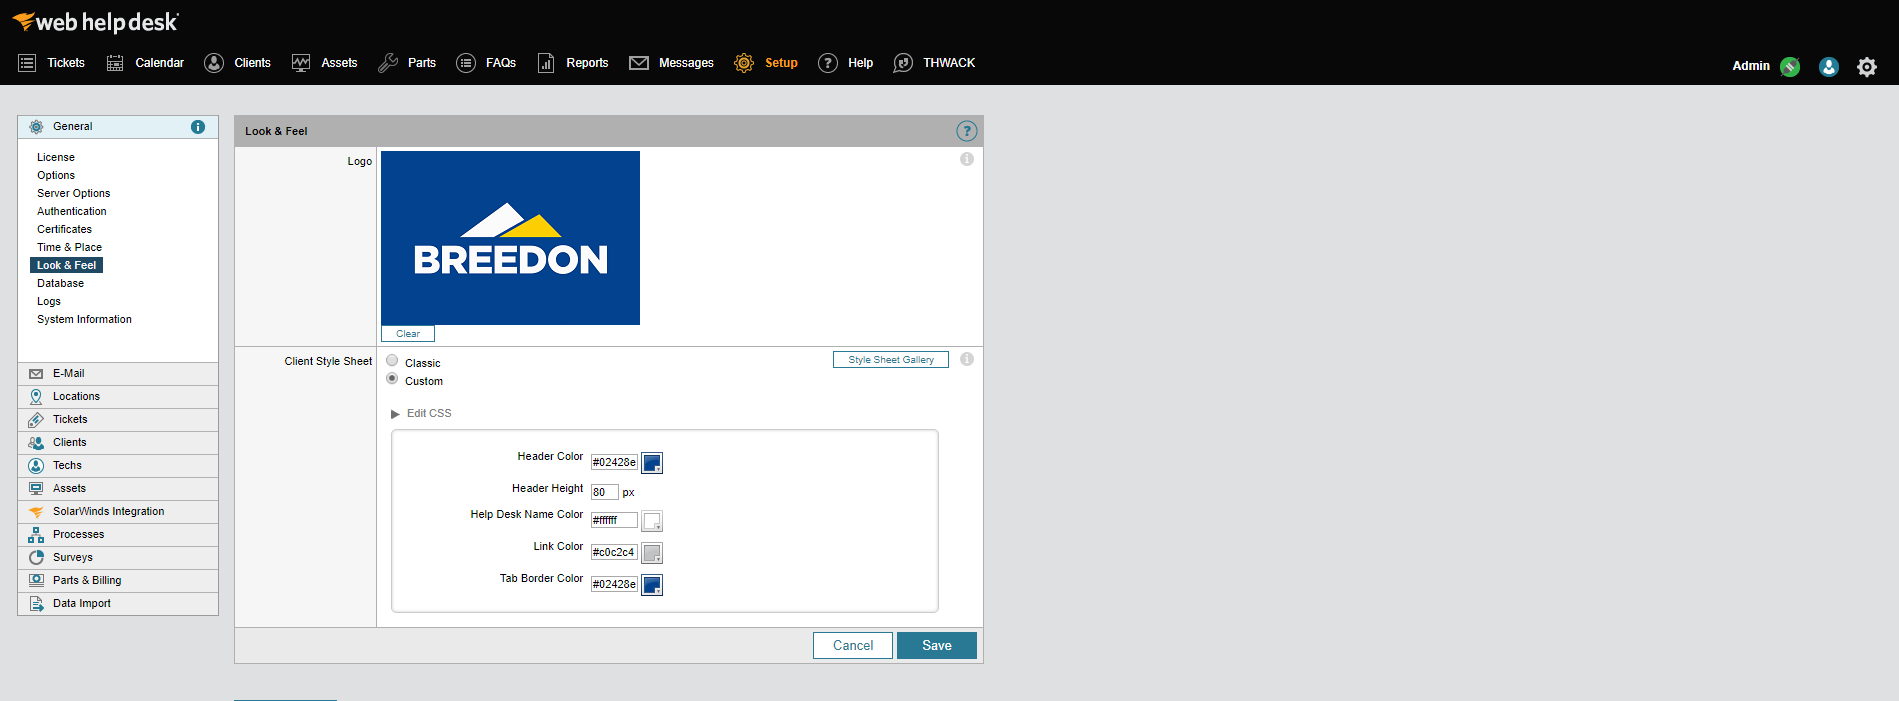Click the Help question mark icon in navigation
This screenshot has height=701, width=1899.
coord(828,63)
